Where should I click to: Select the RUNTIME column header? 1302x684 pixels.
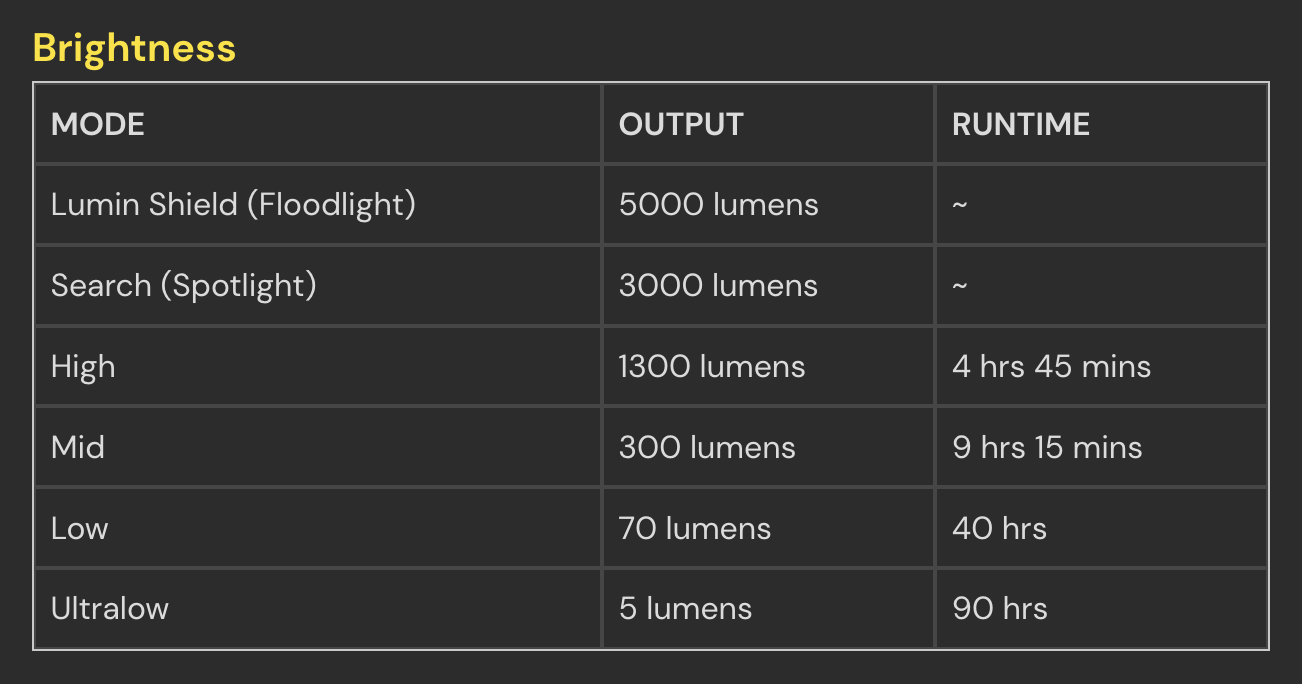1101,124
